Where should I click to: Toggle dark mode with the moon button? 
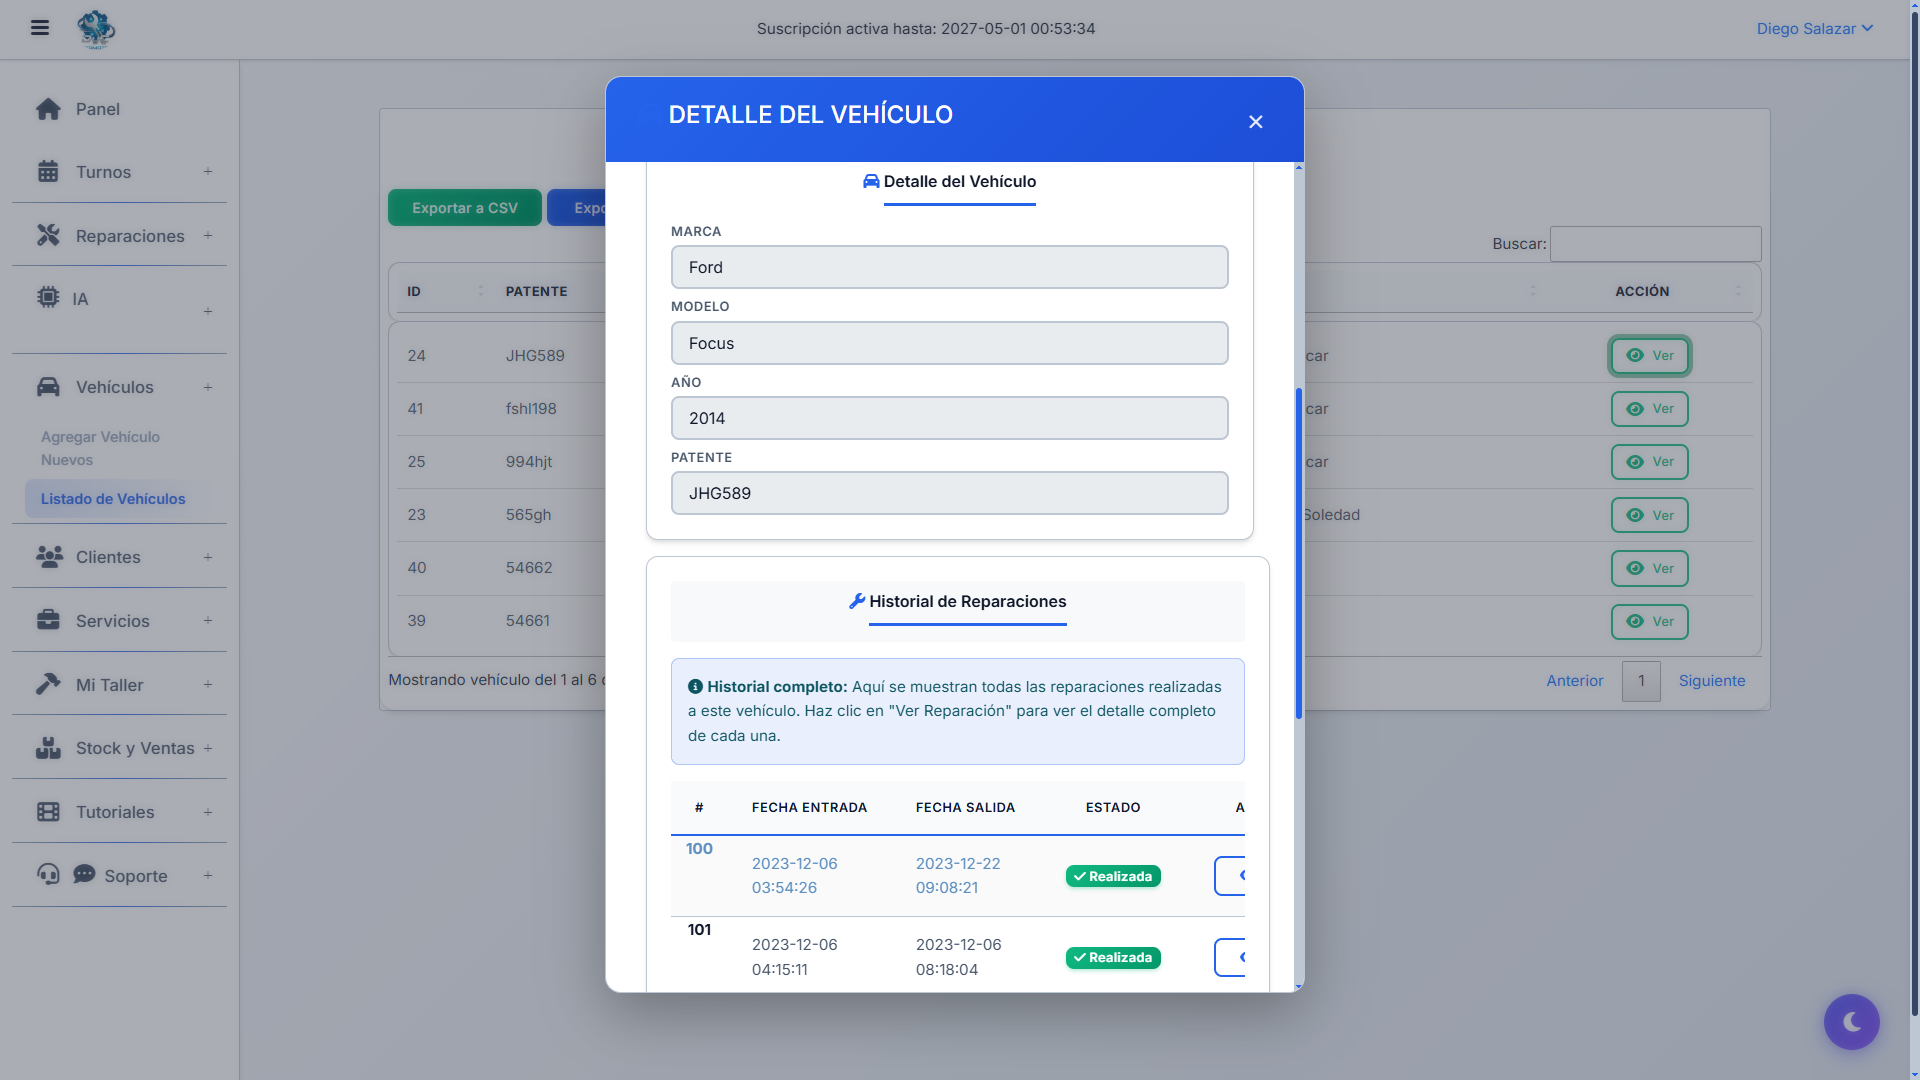(1851, 1021)
